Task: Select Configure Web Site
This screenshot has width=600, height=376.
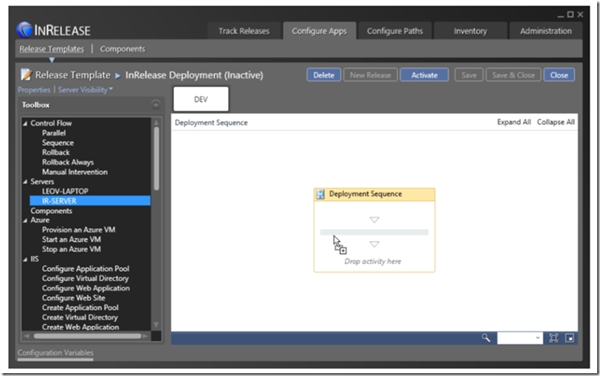Action: click(x=73, y=298)
